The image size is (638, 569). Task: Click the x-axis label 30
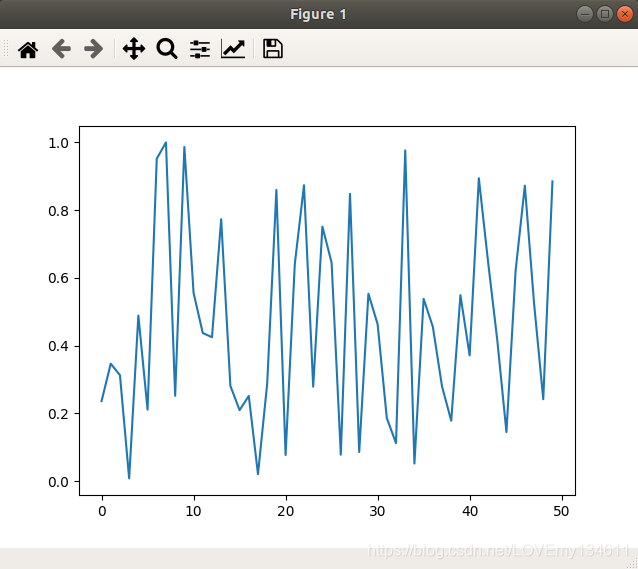point(378,511)
